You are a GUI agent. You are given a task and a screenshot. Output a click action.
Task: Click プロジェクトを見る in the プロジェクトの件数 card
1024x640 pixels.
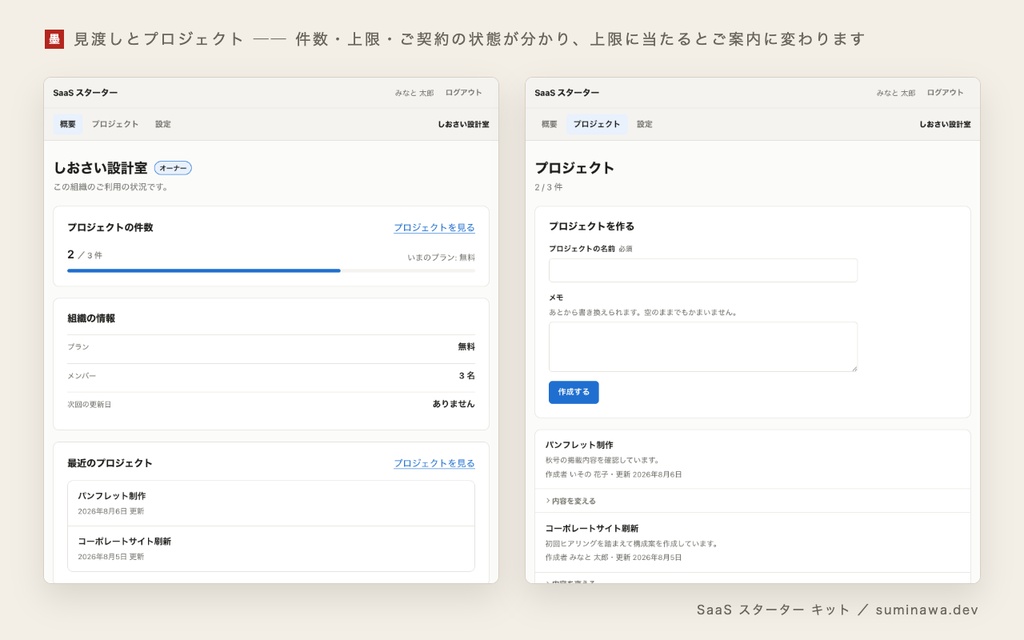434,227
